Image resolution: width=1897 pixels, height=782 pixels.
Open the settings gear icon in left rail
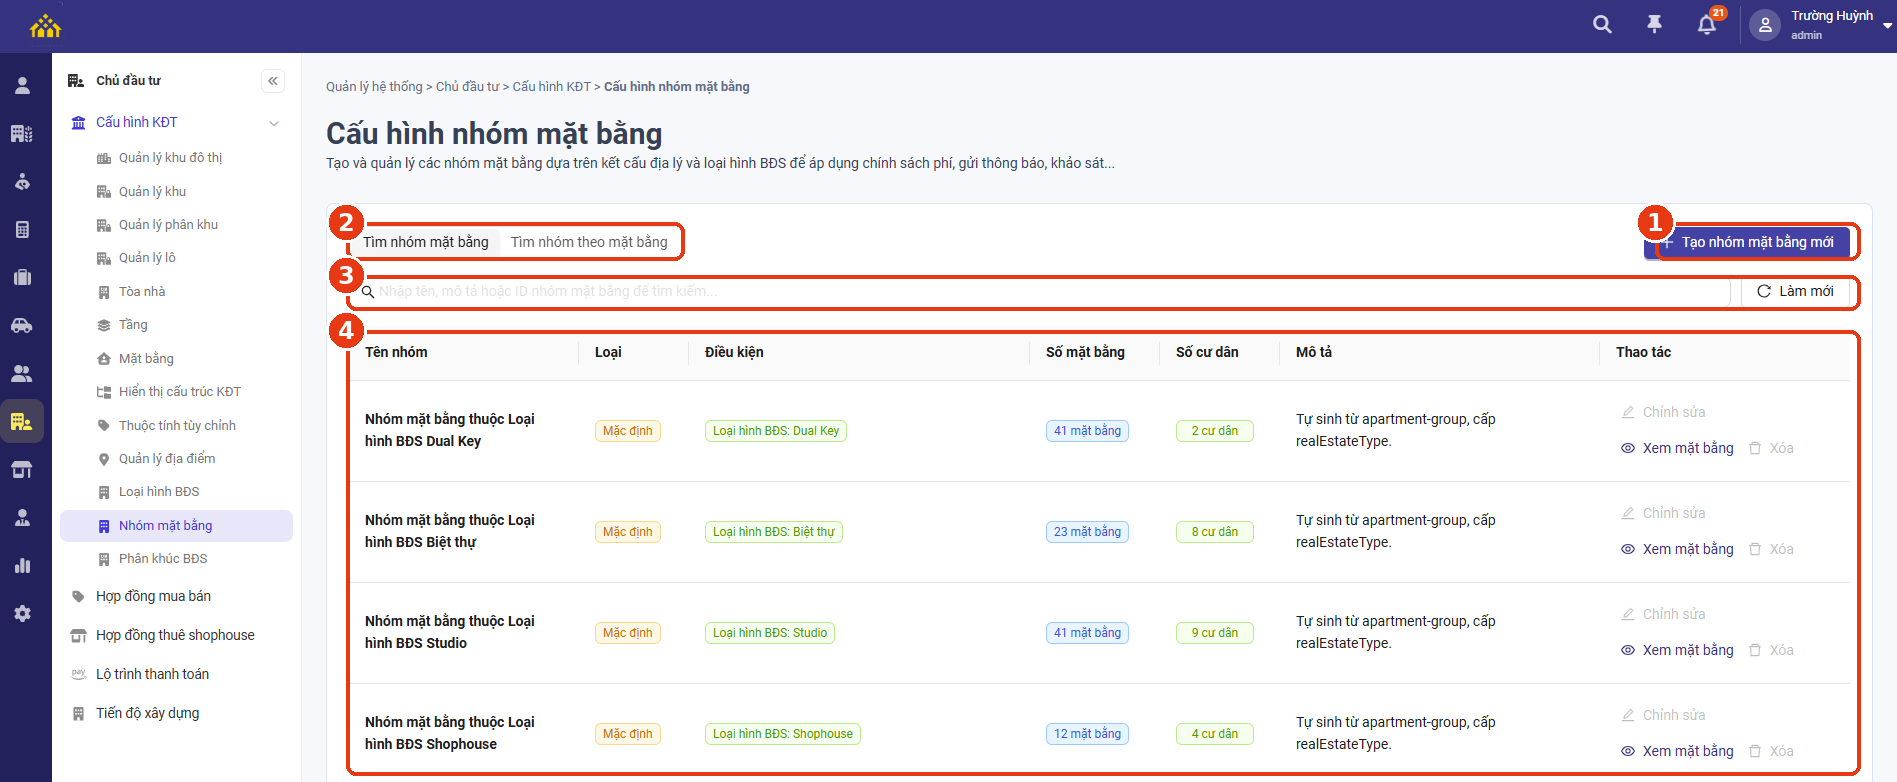(x=22, y=614)
